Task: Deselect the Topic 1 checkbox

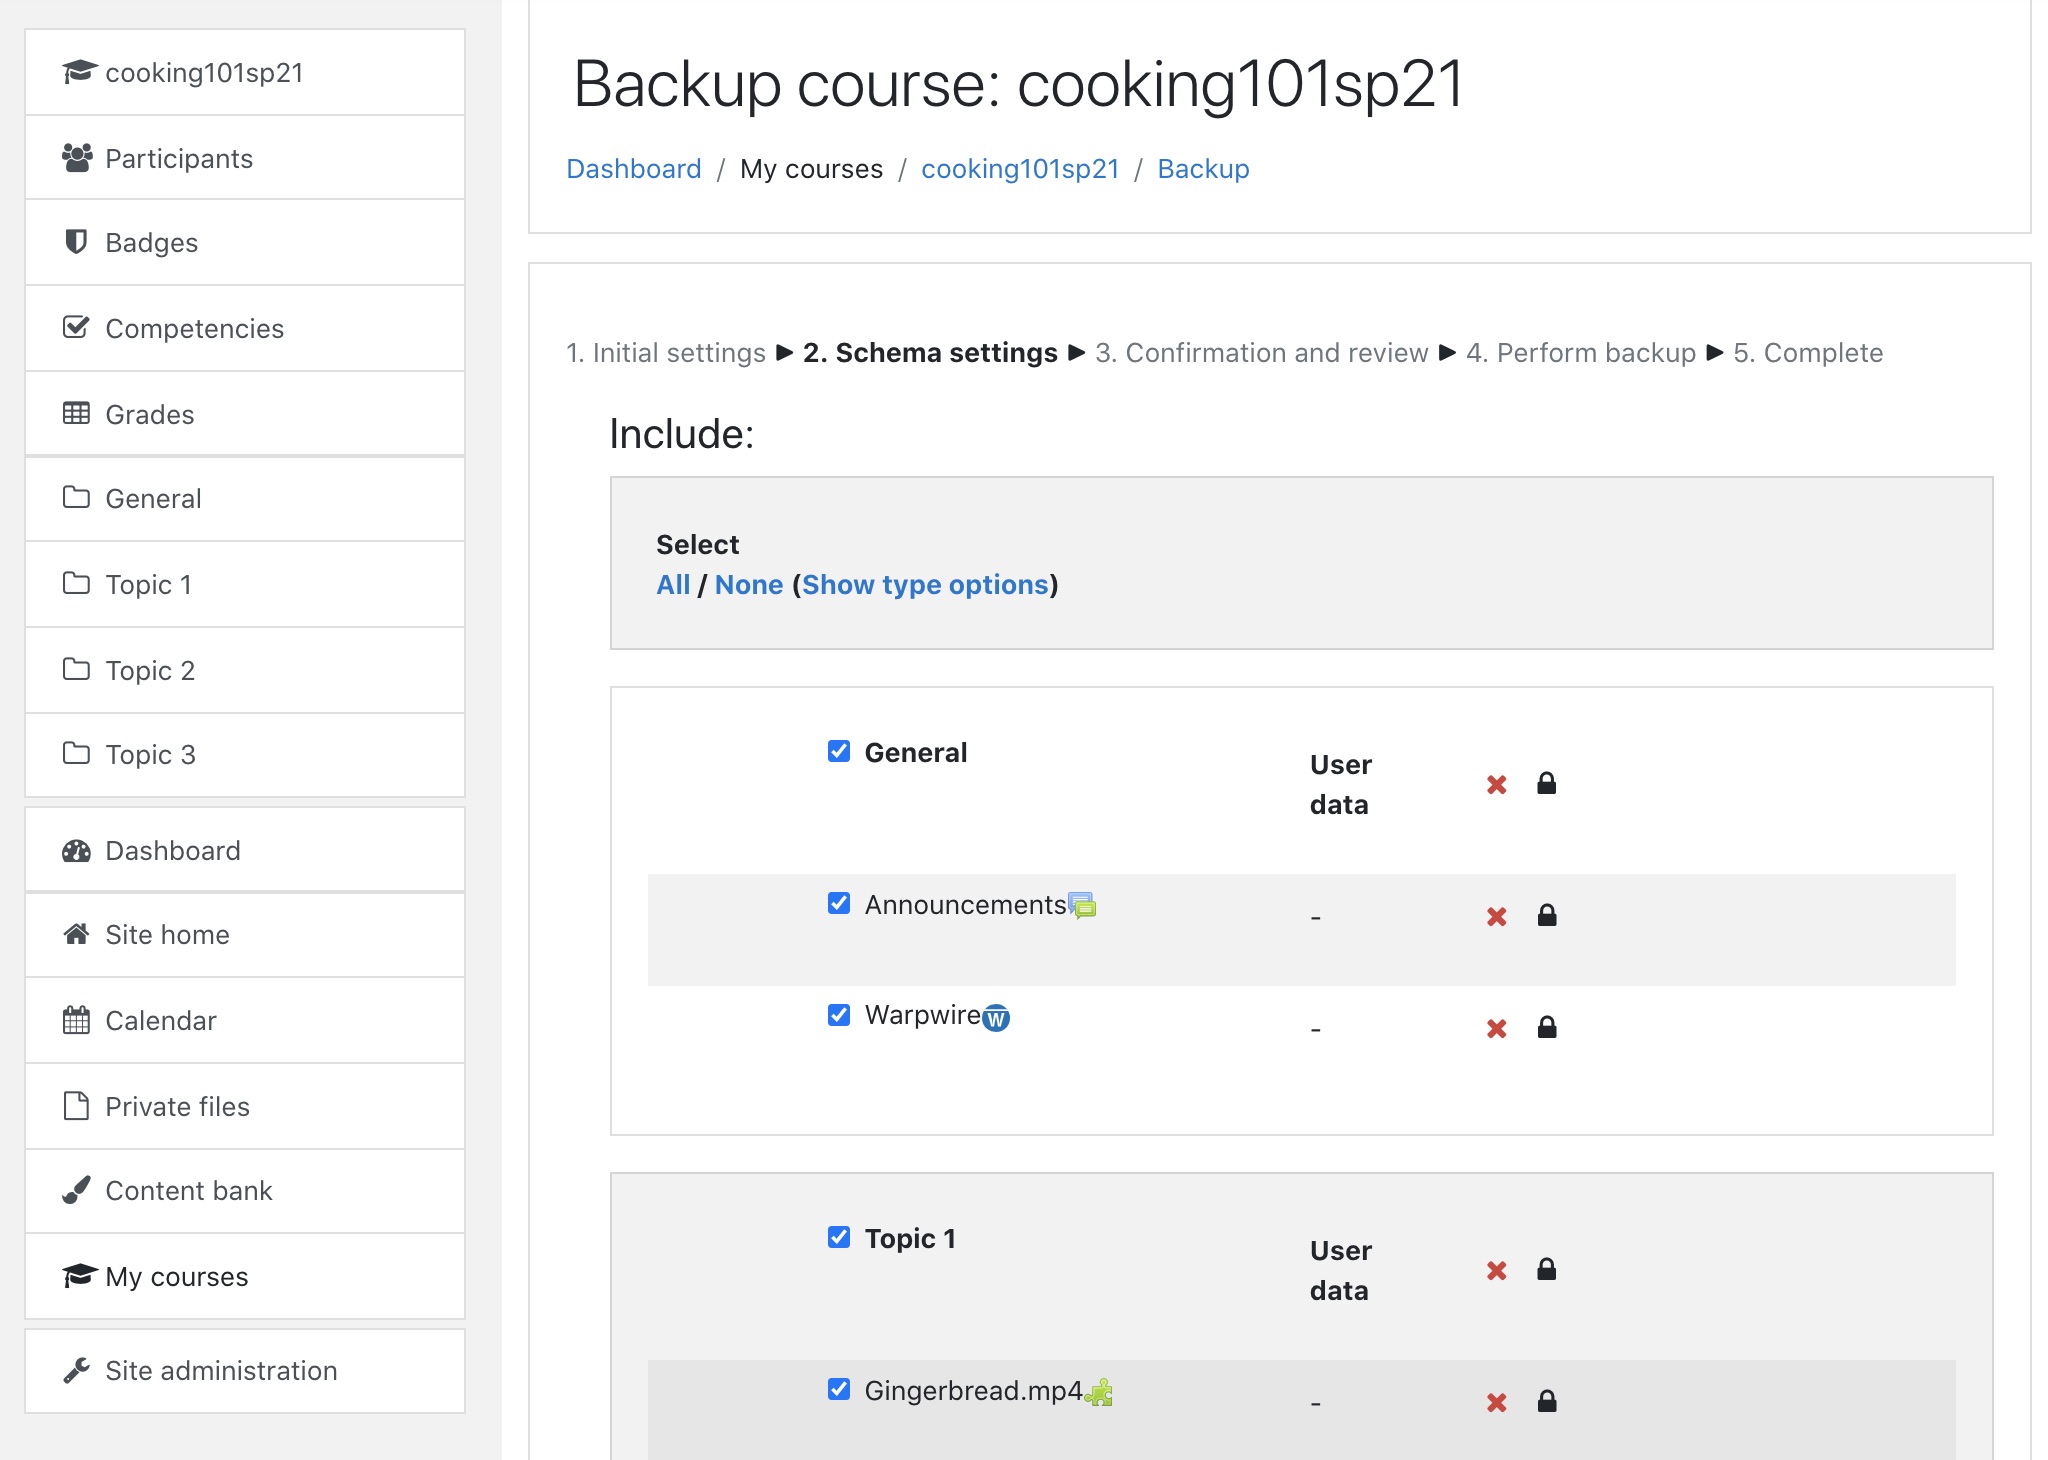Action: [839, 1237]
